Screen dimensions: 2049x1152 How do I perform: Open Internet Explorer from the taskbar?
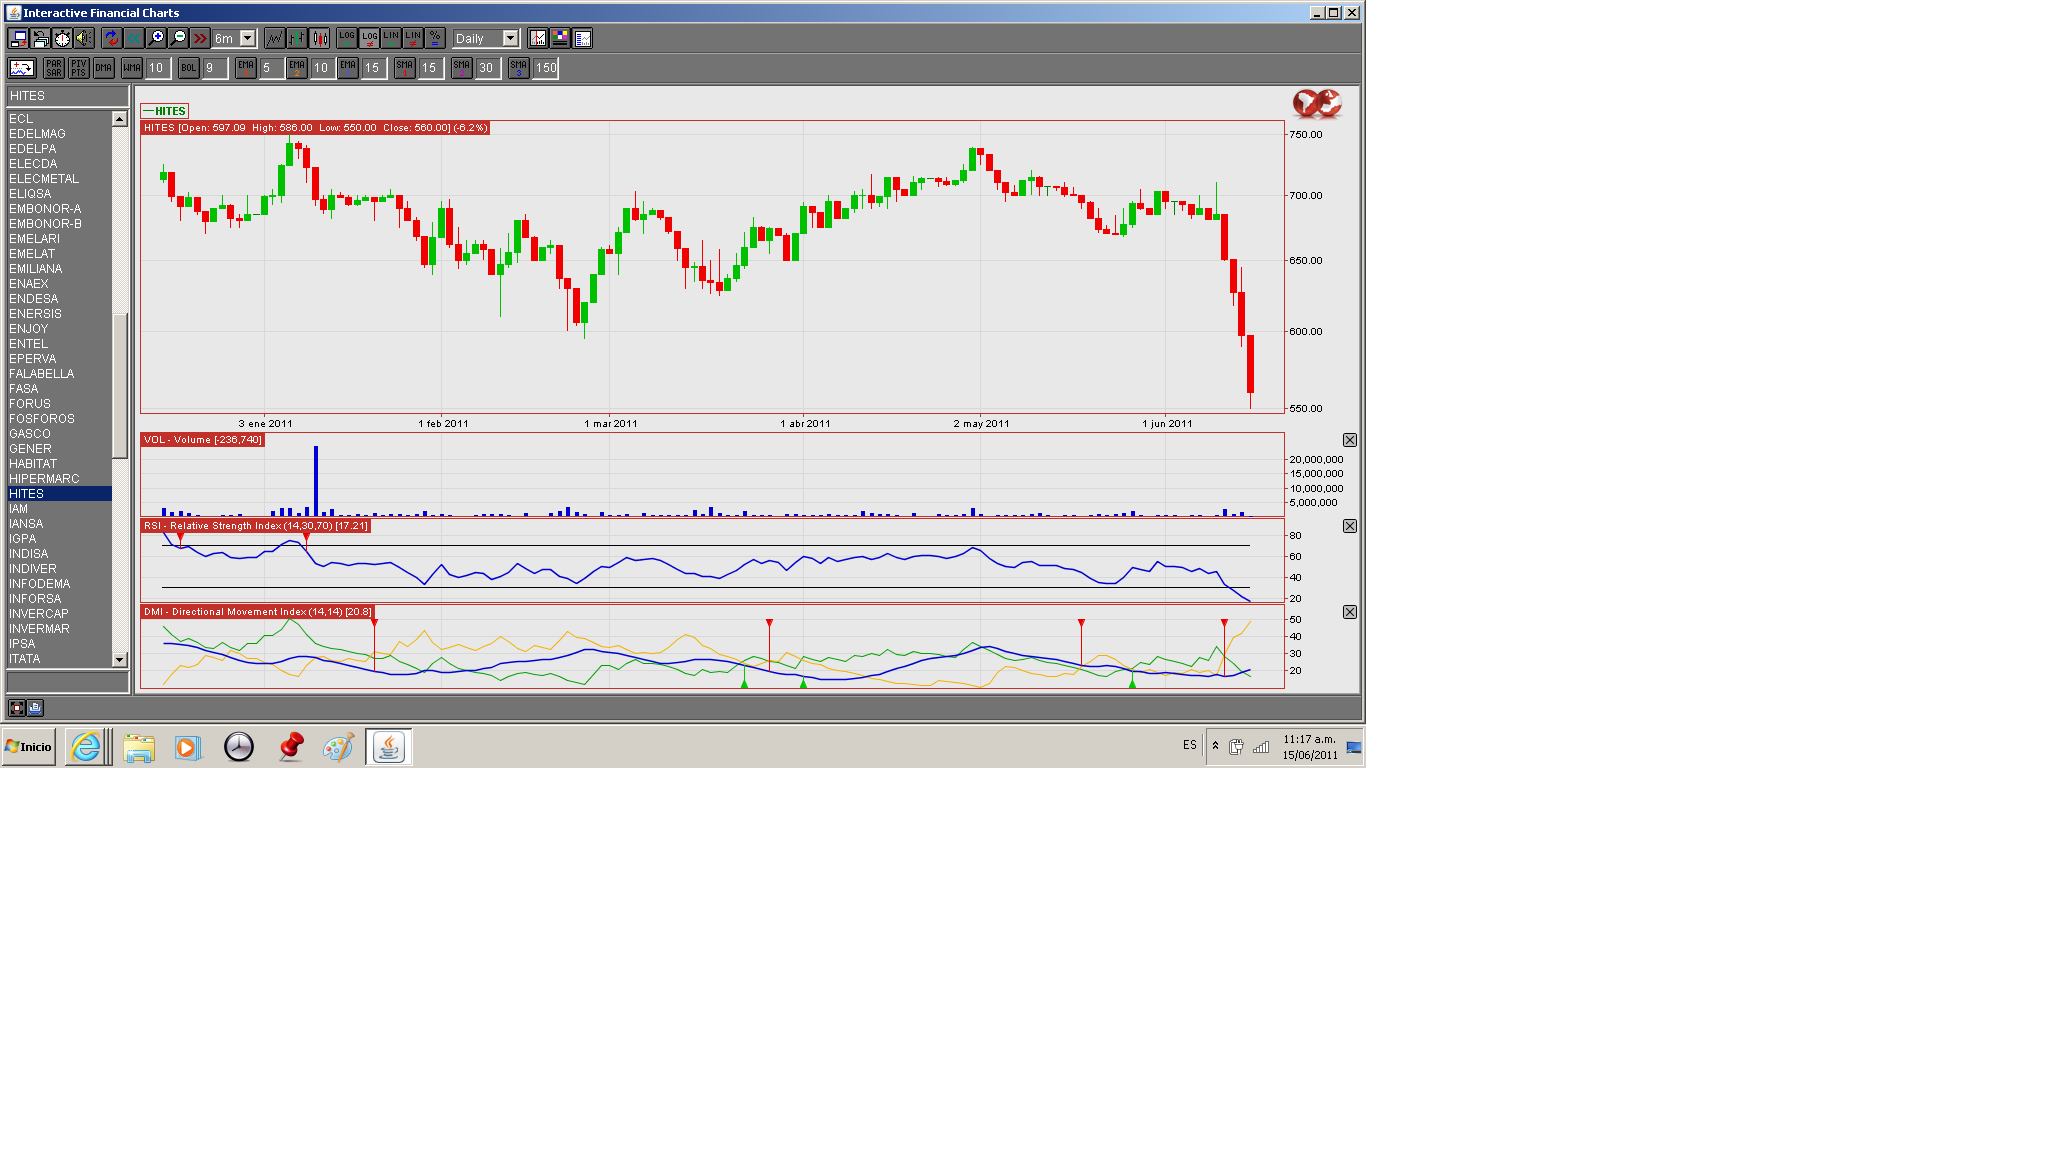click(86, 747)
